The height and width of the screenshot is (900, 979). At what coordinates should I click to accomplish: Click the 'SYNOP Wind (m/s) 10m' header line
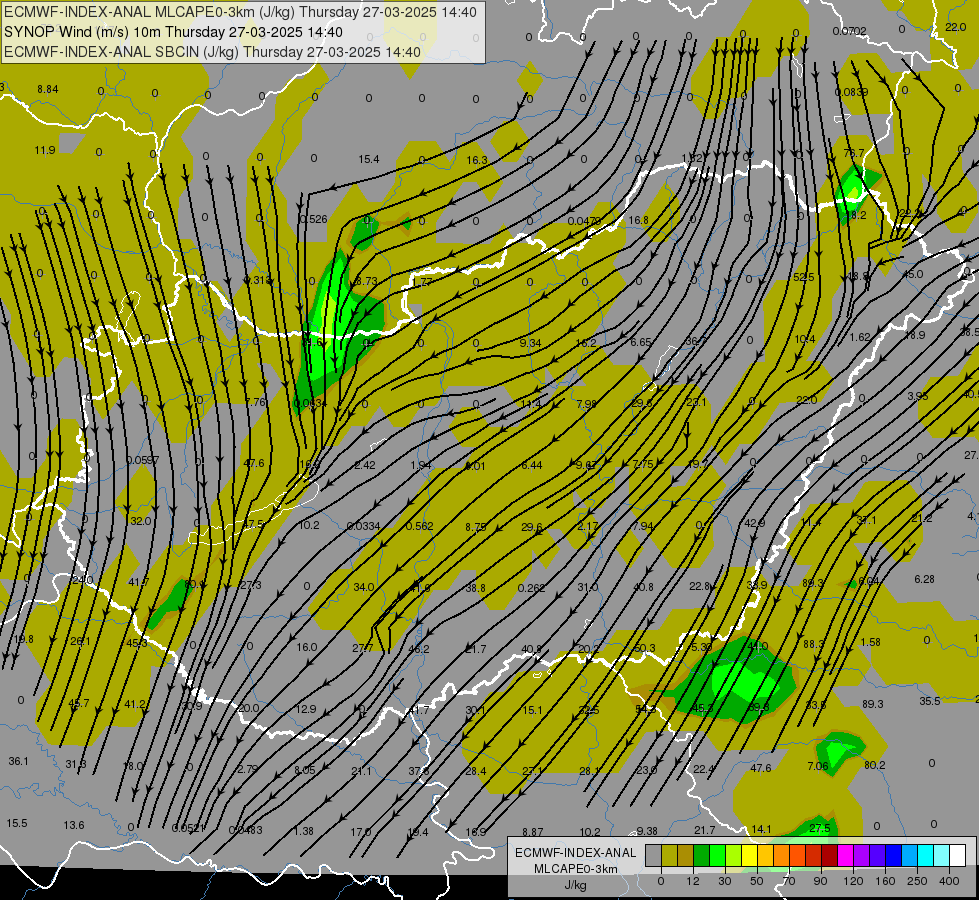tap(173, 32)
